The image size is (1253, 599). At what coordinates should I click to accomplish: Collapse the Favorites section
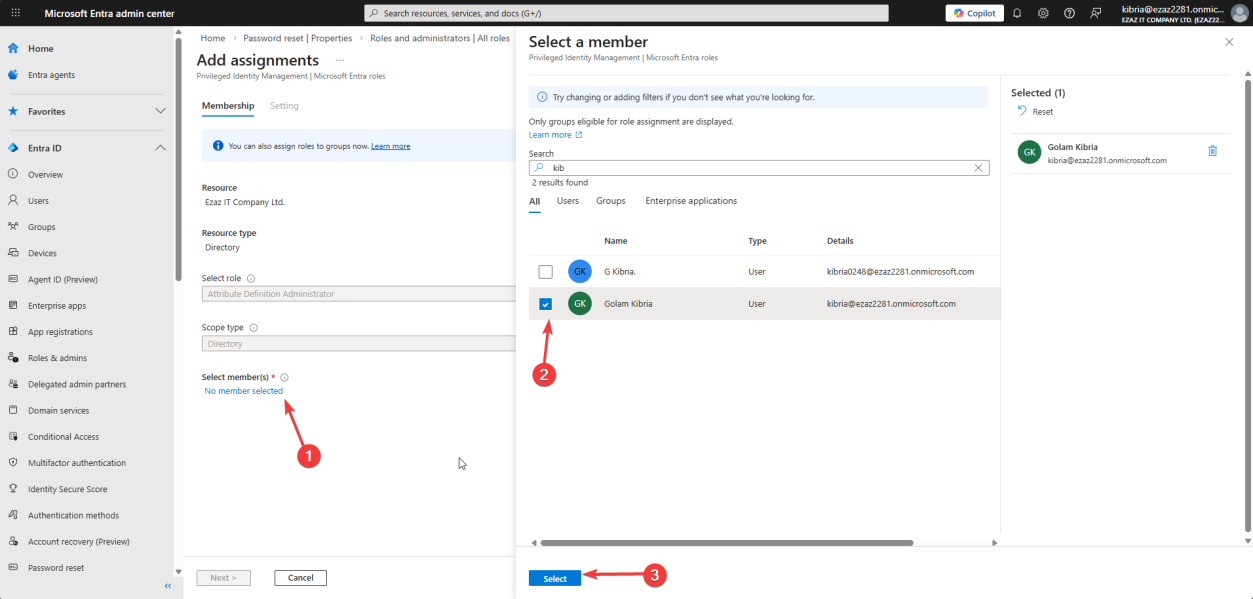pyautogui.click(x=160, y=111)
